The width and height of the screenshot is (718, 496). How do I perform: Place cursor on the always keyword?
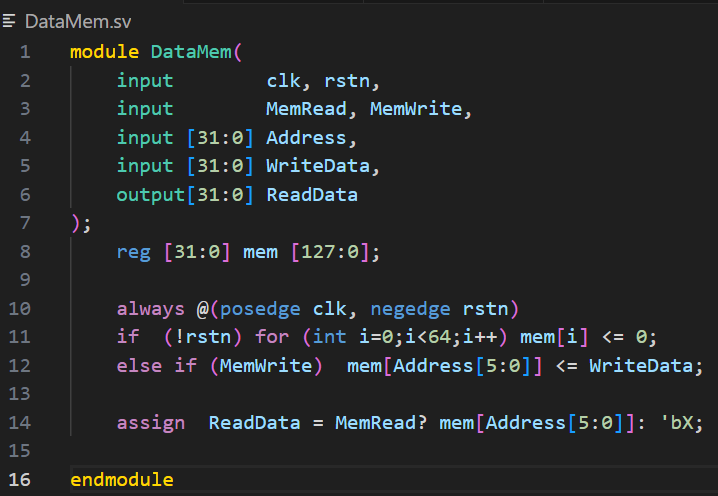pyautogui.click(x=150, y=309)
